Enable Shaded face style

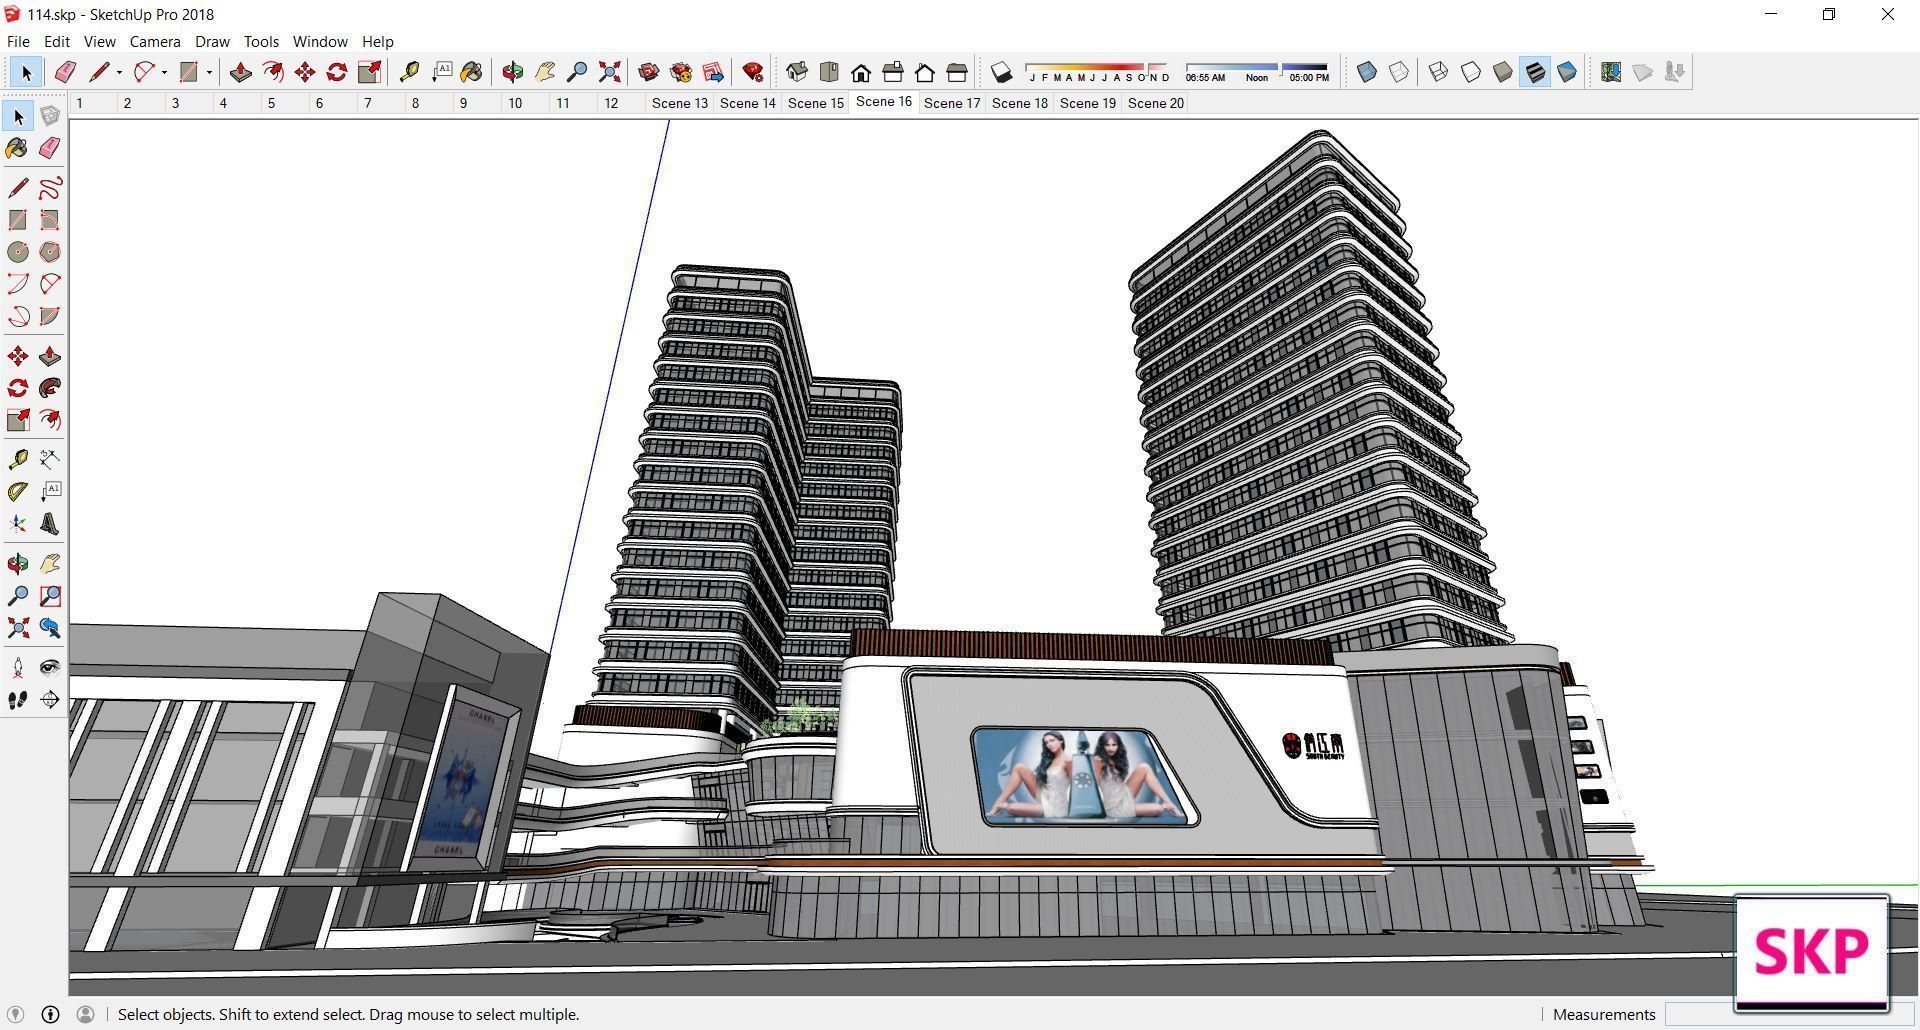click(1502, 72)
